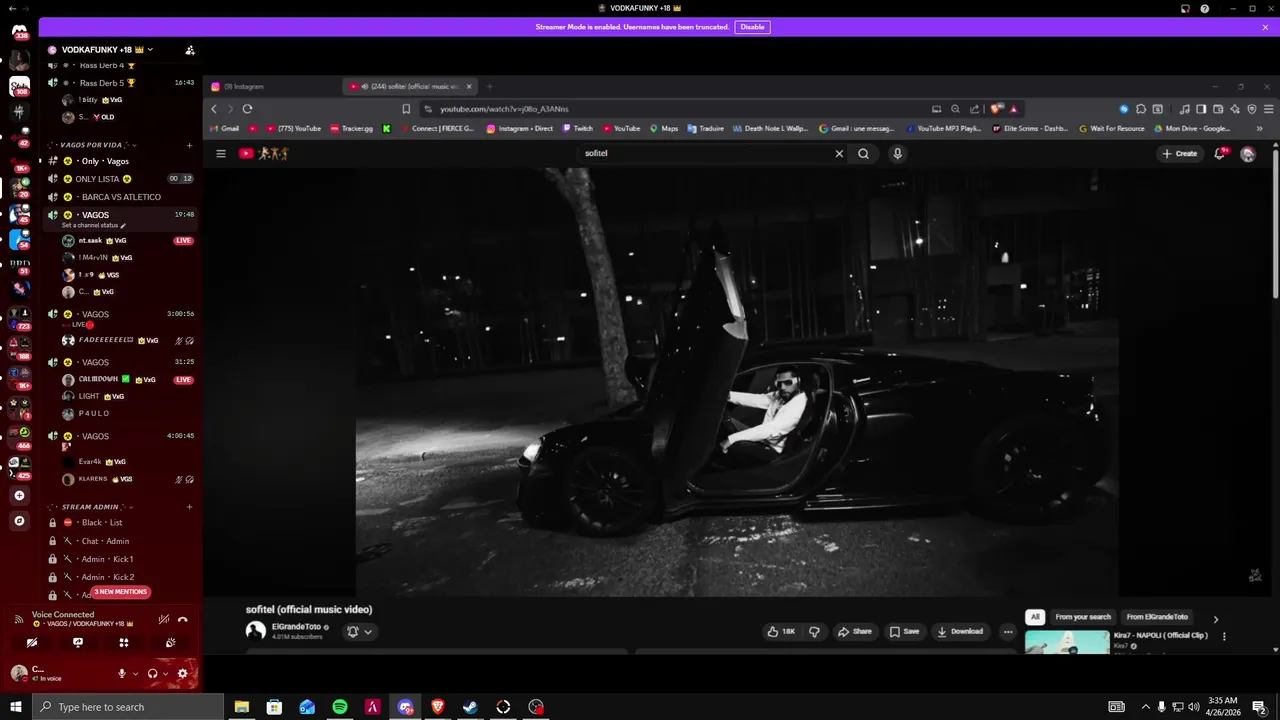Screen dimensions: 1280x720
Task: Disable Streamer Mode in banner
Action: coord(752,27)
